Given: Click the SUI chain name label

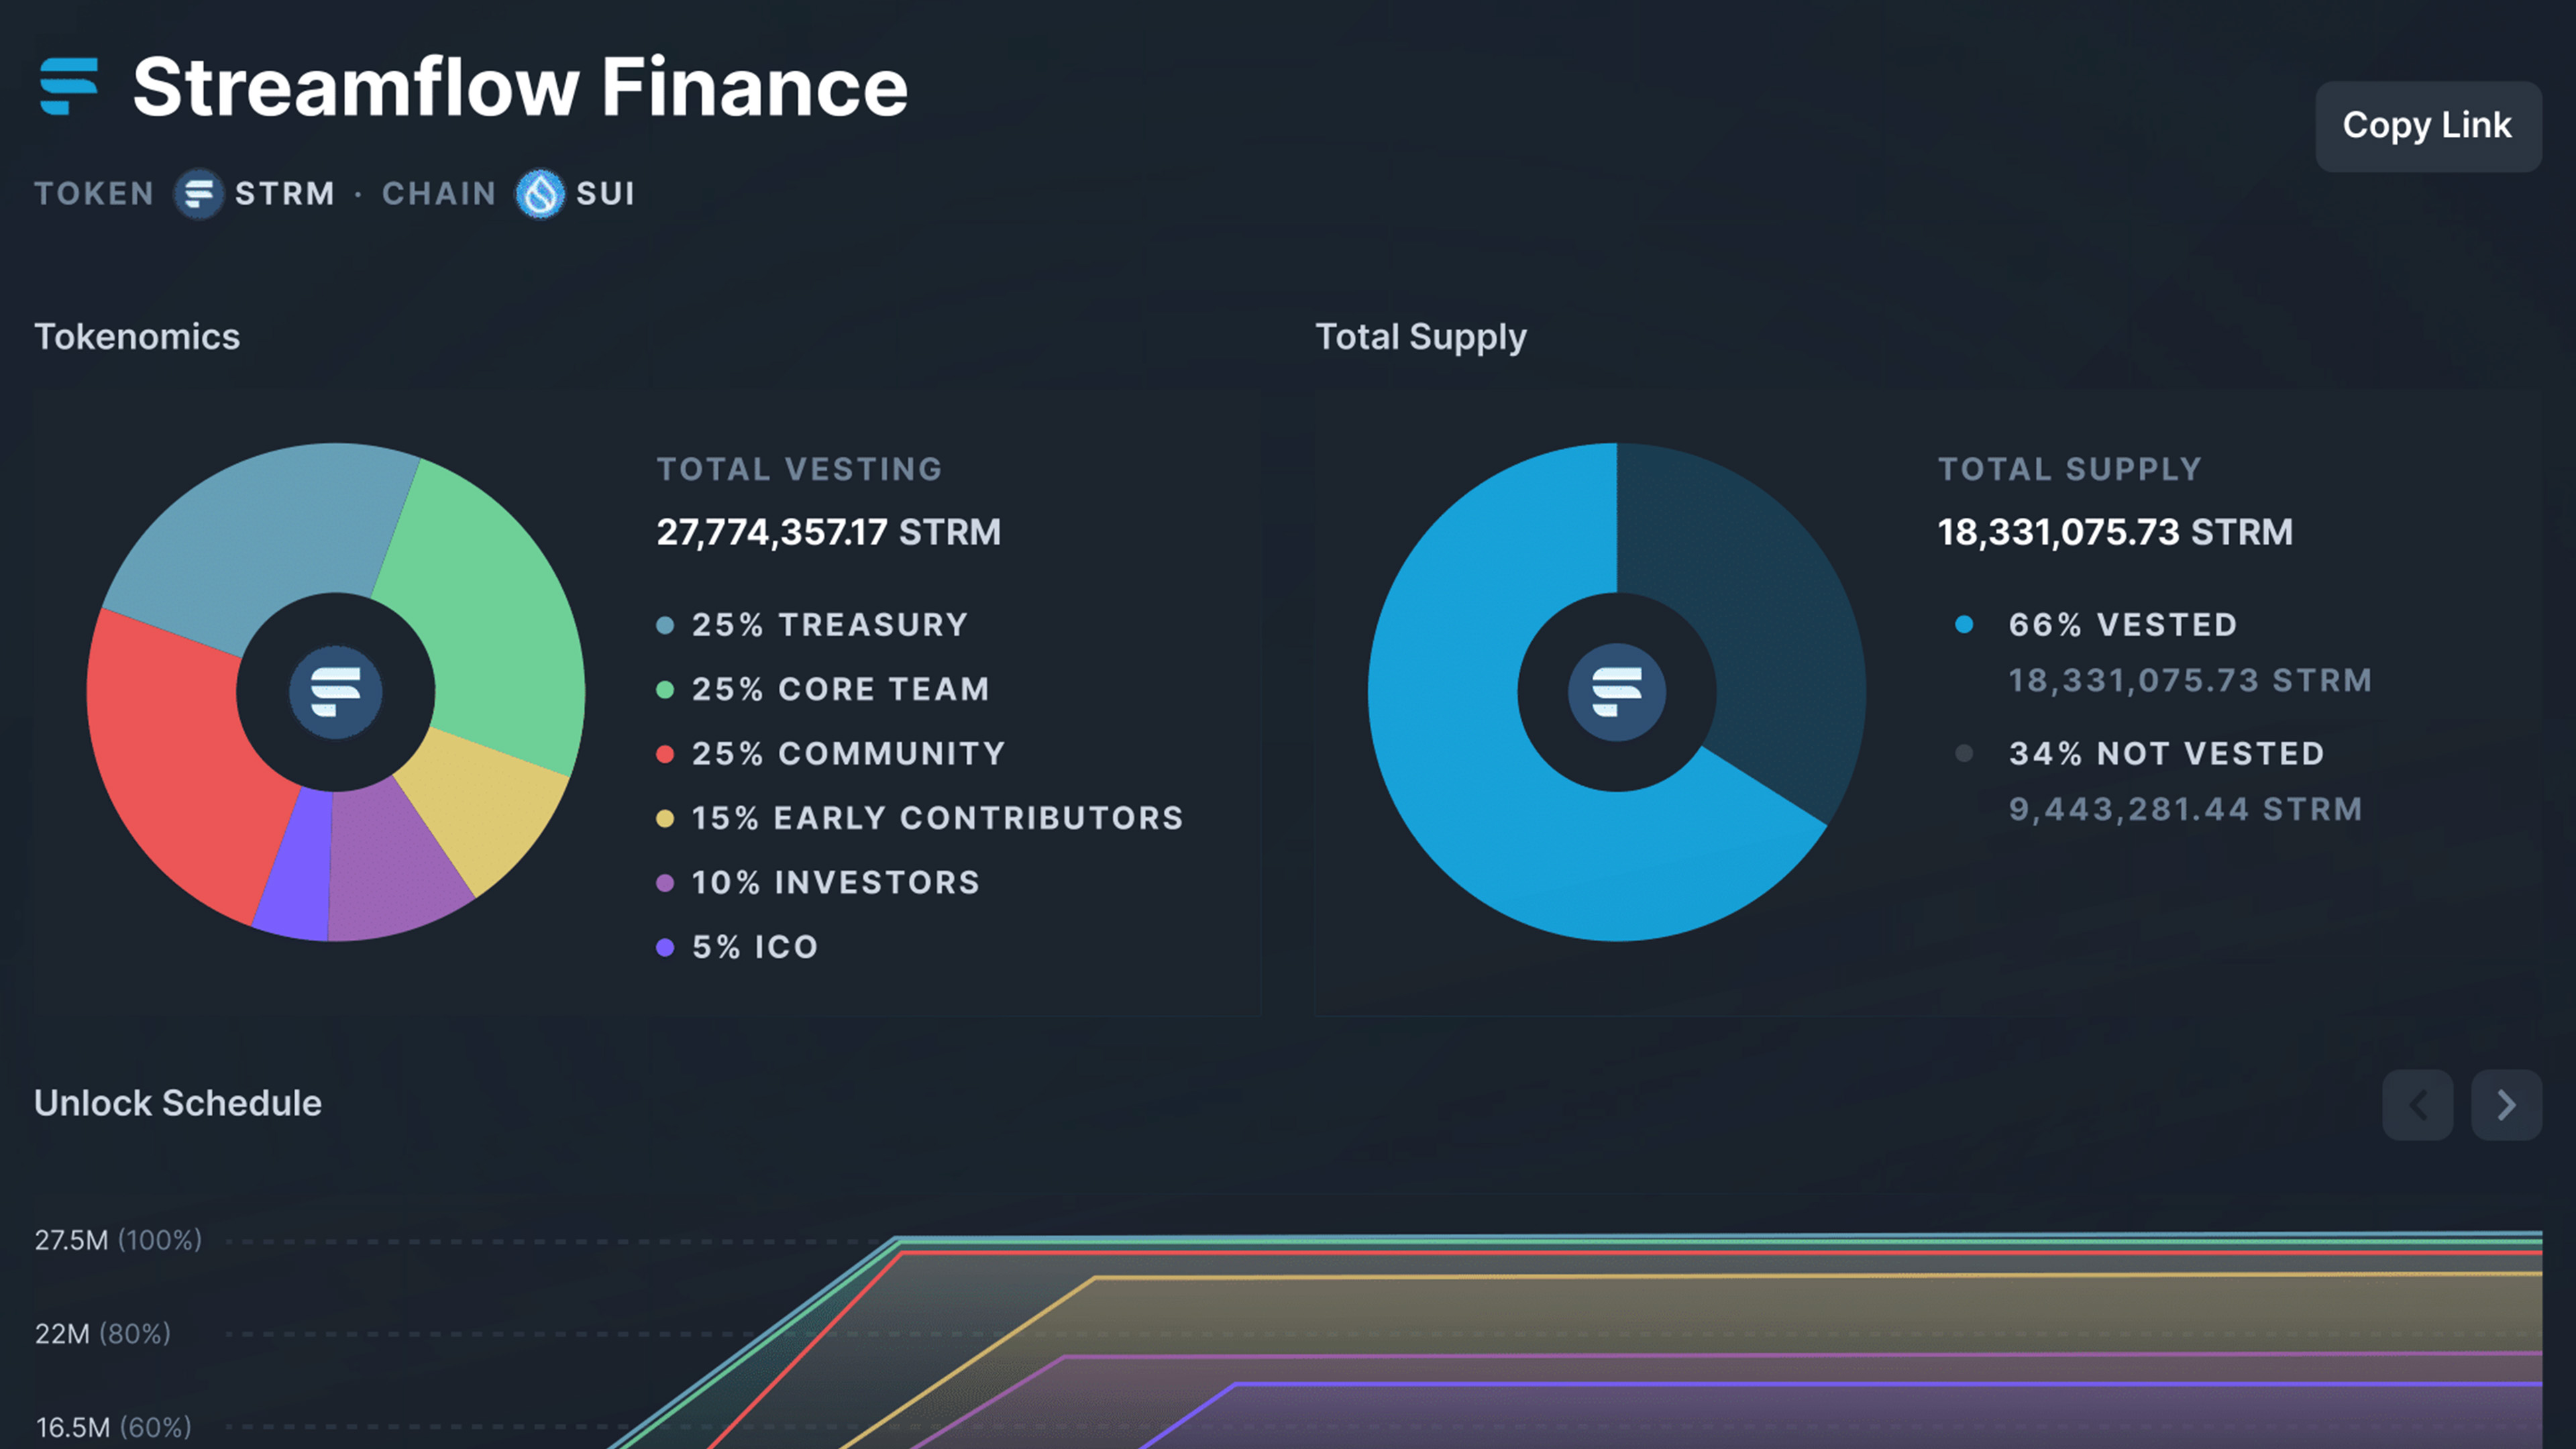Looking at the screenshot, I should coord(605,193).
